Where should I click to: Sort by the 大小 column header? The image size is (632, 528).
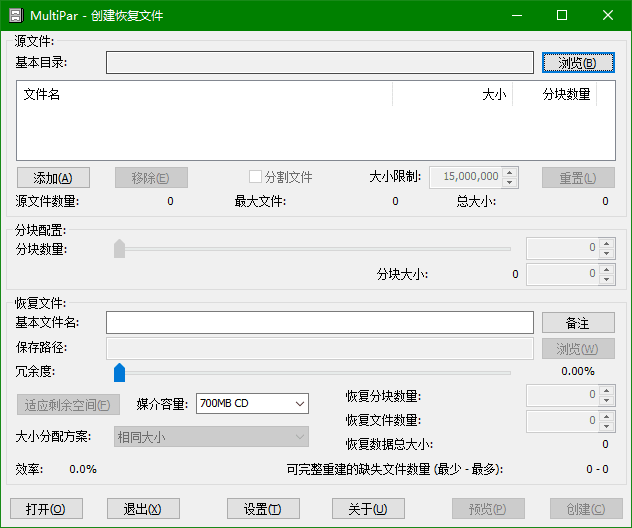click(x=452, y=94)
